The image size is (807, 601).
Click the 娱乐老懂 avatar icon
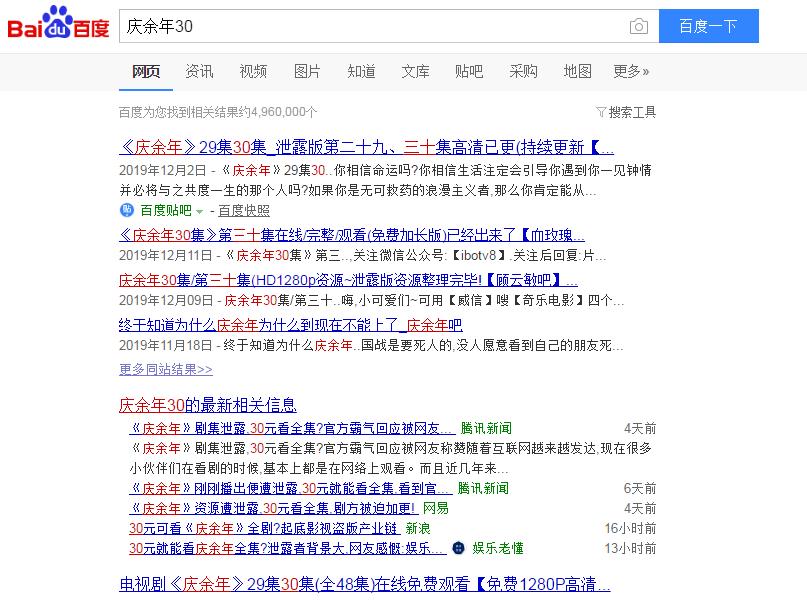point(458,547)
